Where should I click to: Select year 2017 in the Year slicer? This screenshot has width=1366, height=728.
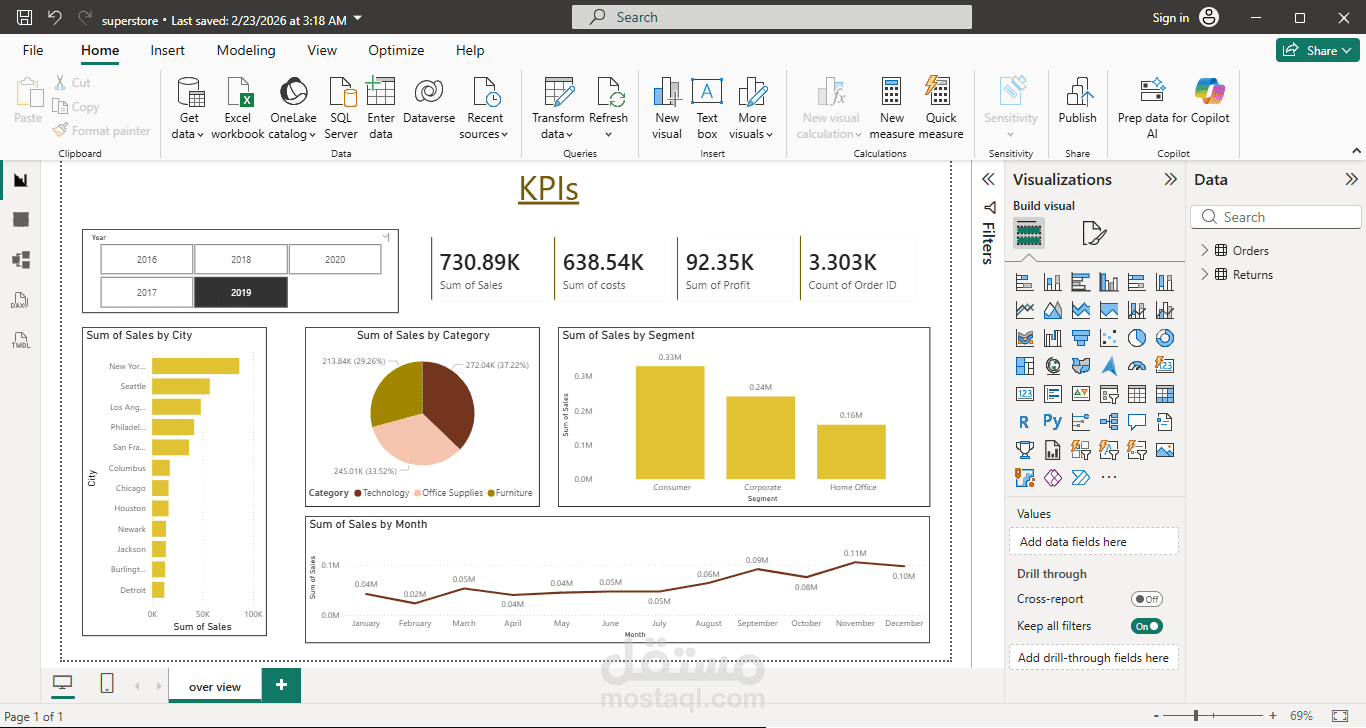pyautogui.click(x=146, y=291)
